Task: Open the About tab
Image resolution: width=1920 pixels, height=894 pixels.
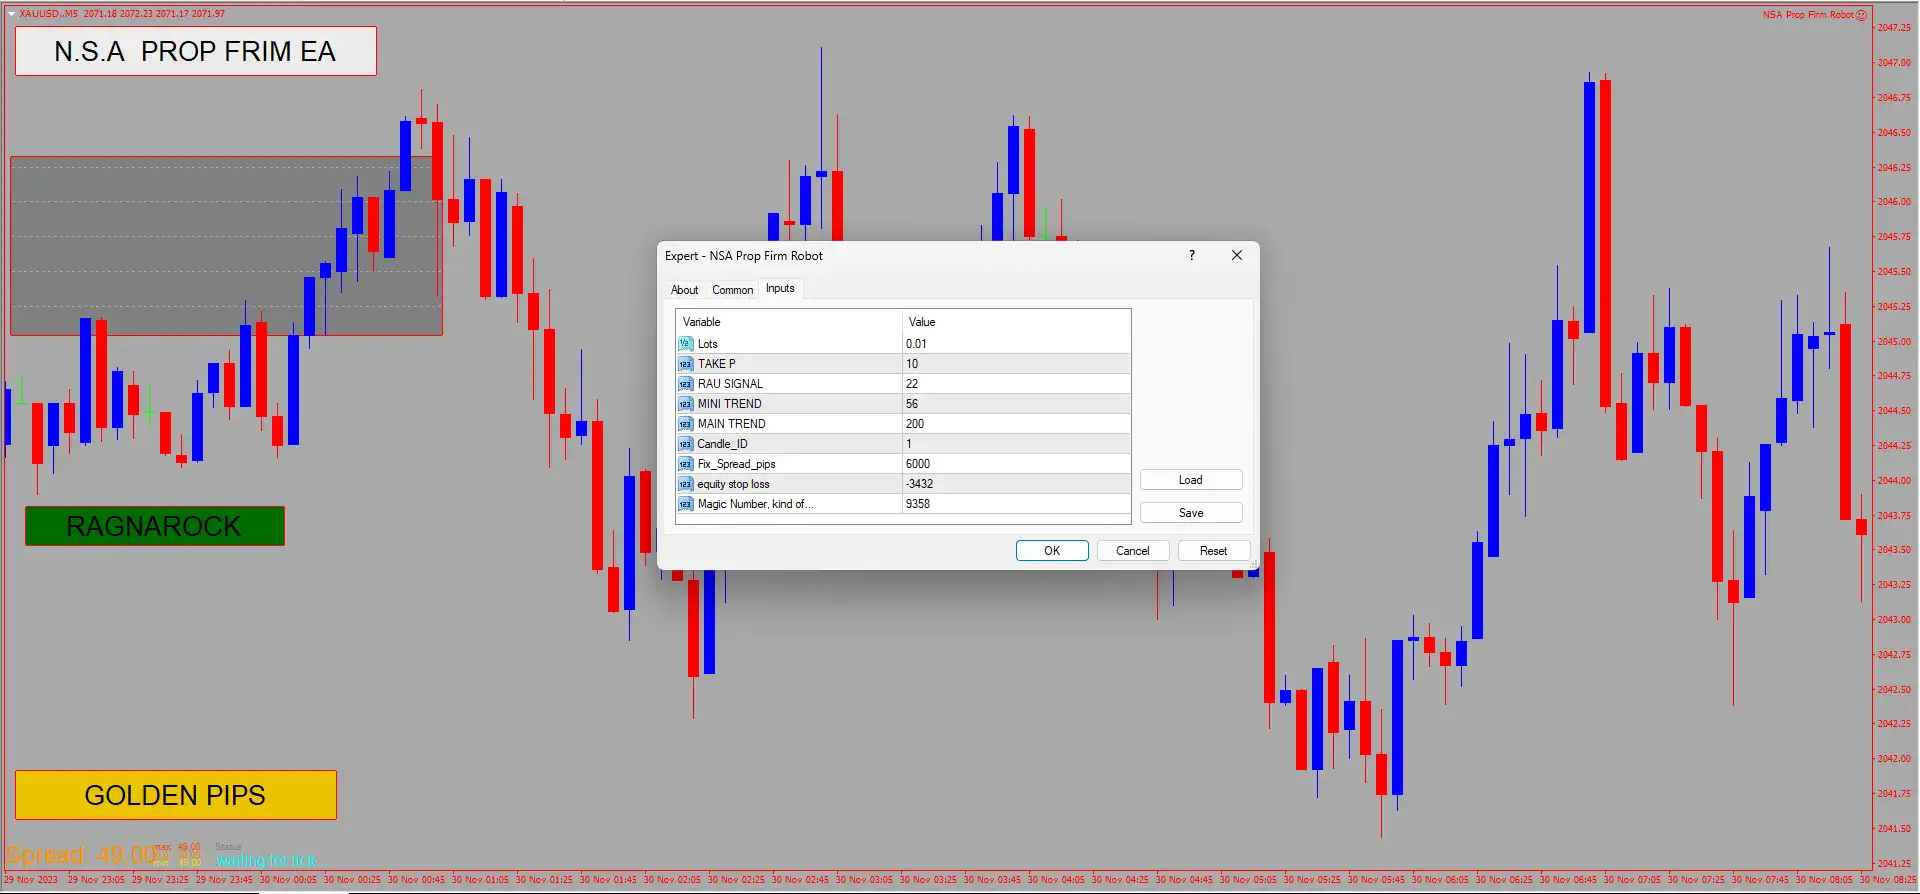Action: [x=685, y=290]
